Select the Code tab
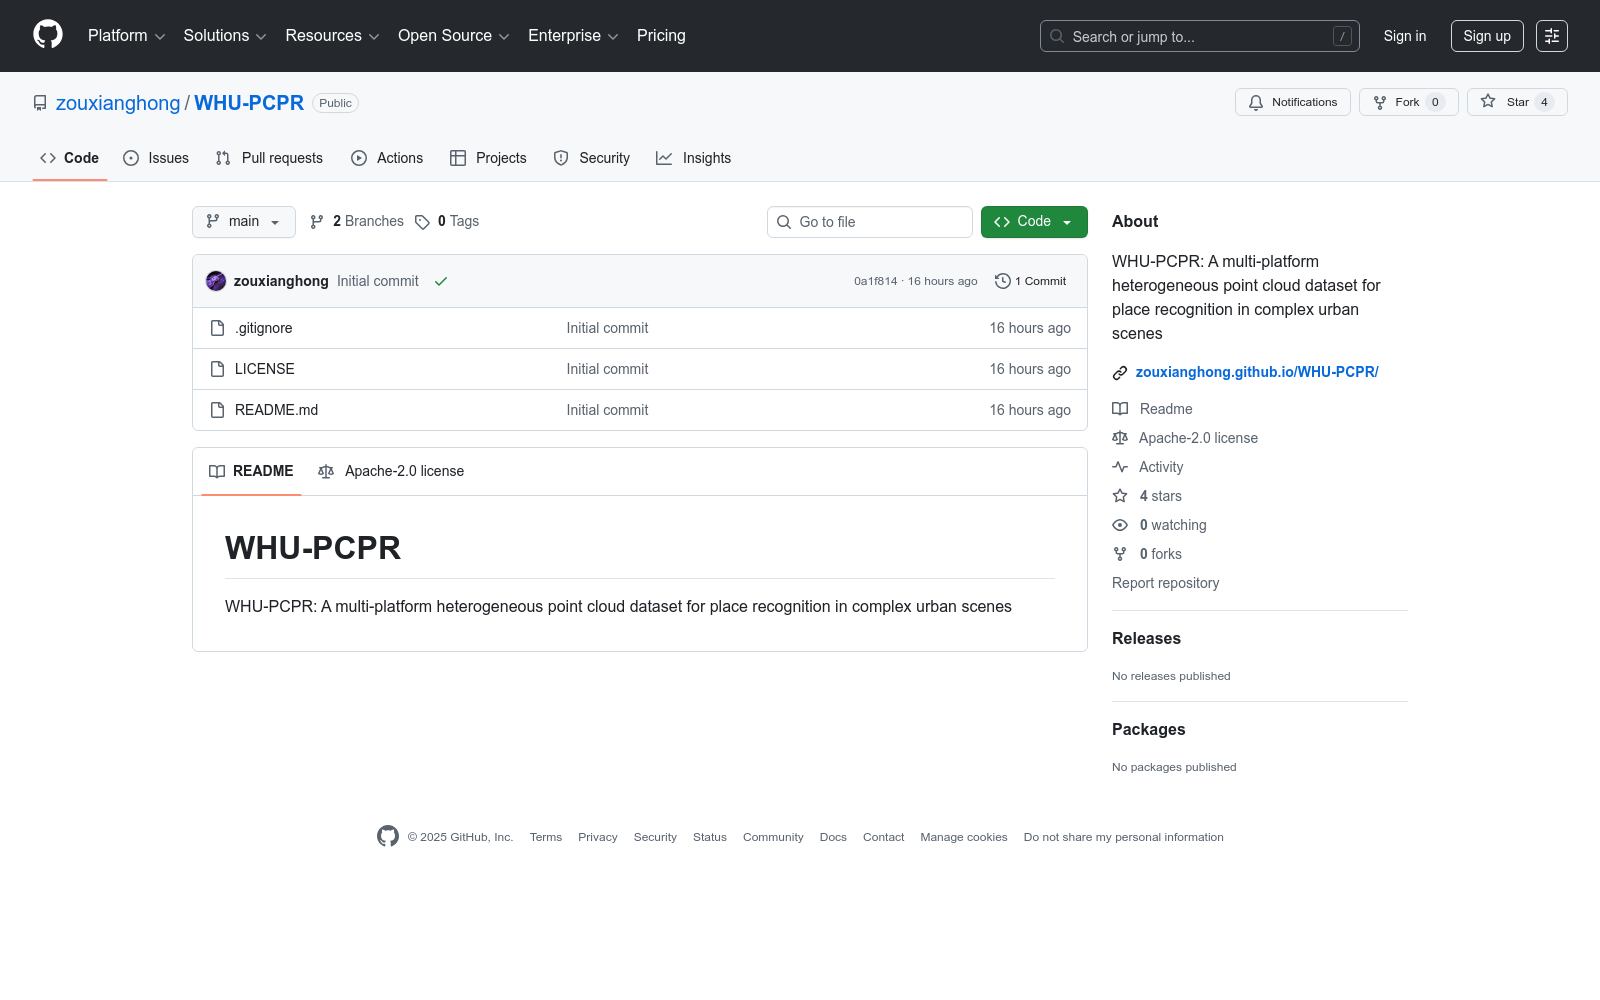The height and width of the screenshot is (1000, 1600). [x=70, y=158]
